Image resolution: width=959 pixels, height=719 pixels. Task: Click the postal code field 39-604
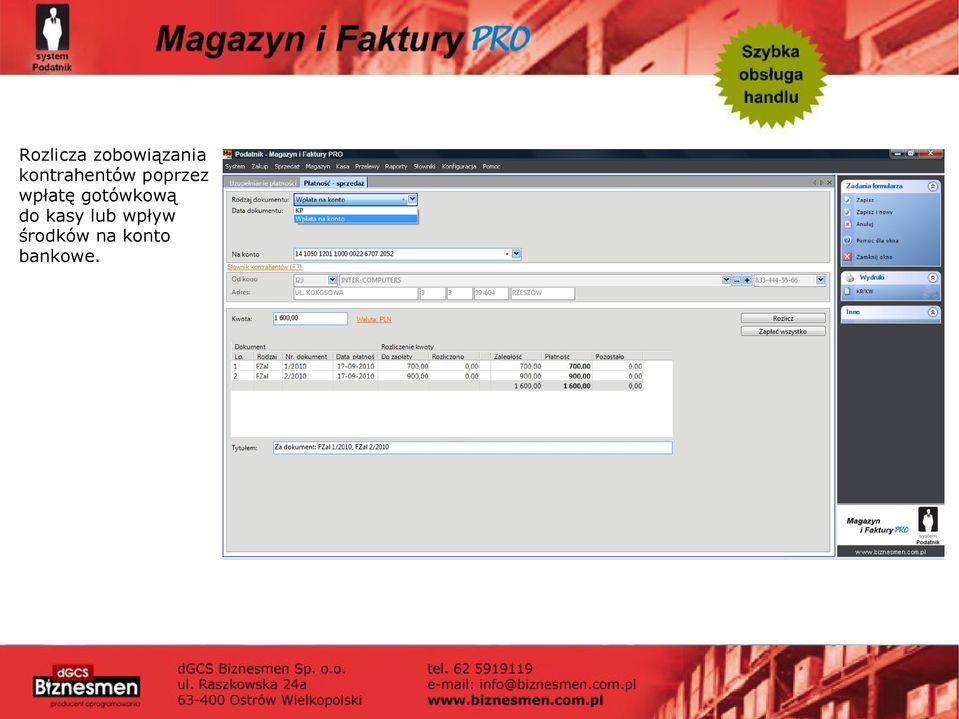(491, 293)
